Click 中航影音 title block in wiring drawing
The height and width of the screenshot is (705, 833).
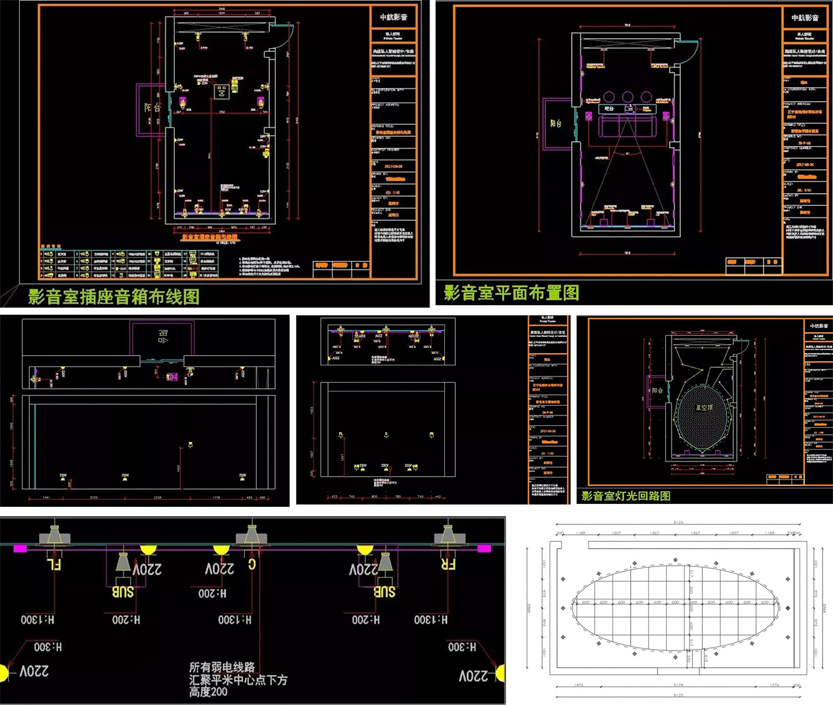tap(388, 17)
